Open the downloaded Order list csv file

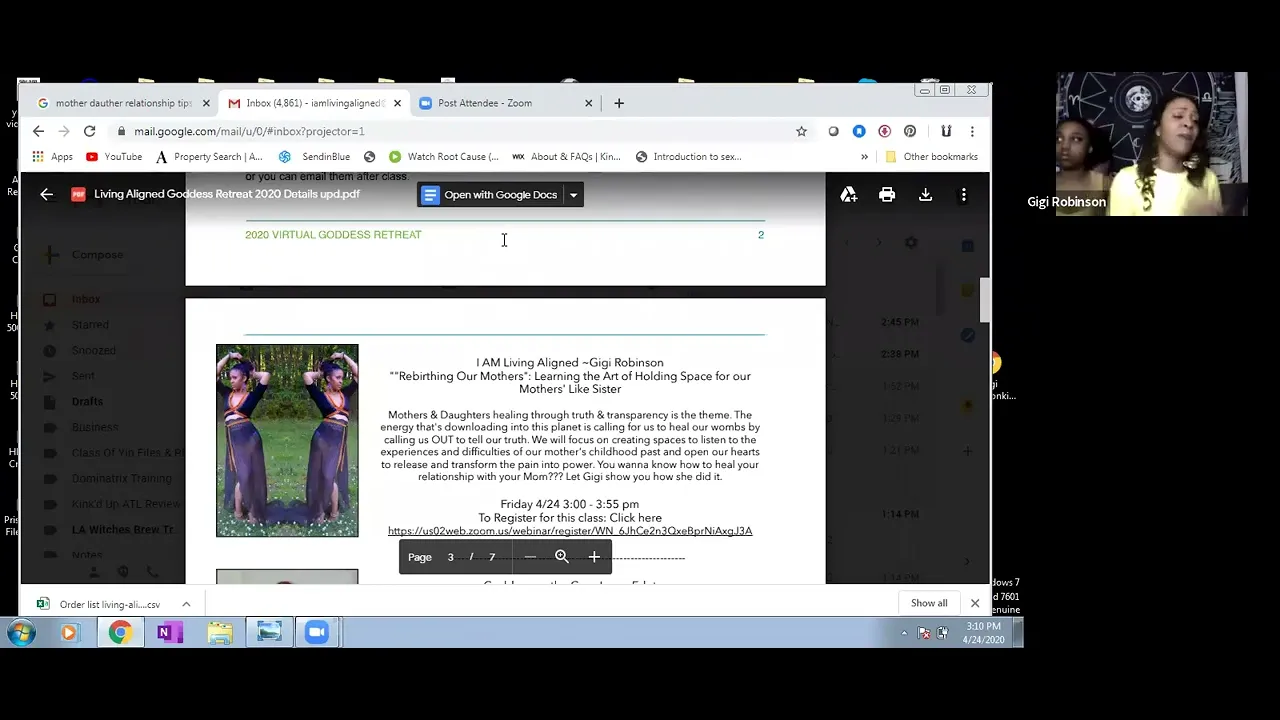[99, 604]
